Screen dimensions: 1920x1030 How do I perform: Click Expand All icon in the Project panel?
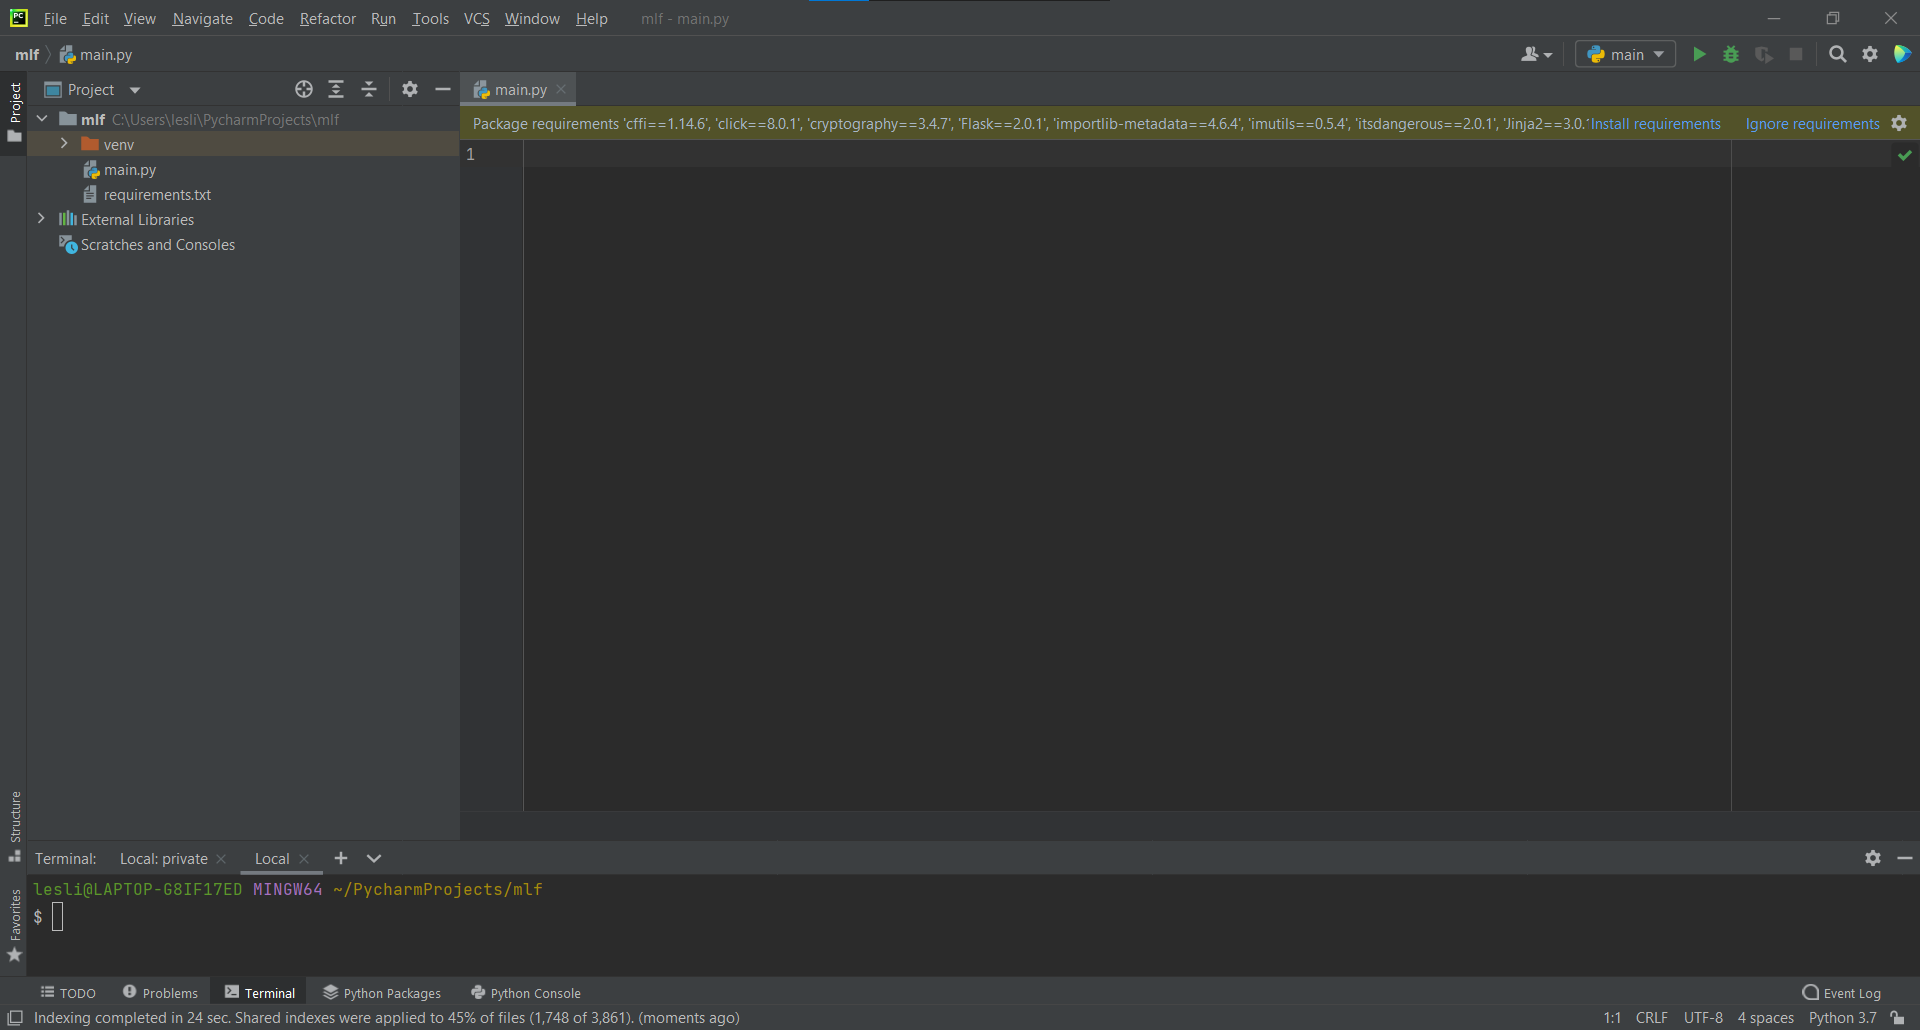point(336,89)
